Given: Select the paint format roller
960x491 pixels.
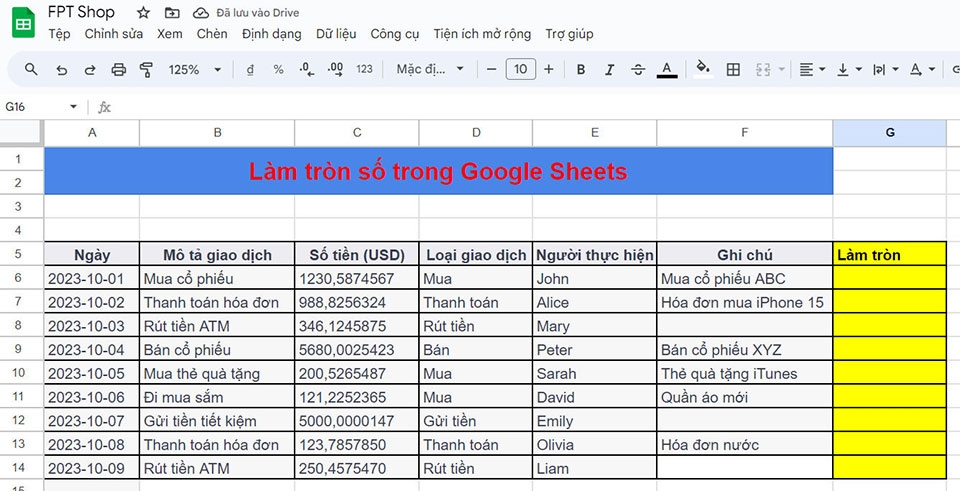Looking at the screenshot, I should point(146,70).
